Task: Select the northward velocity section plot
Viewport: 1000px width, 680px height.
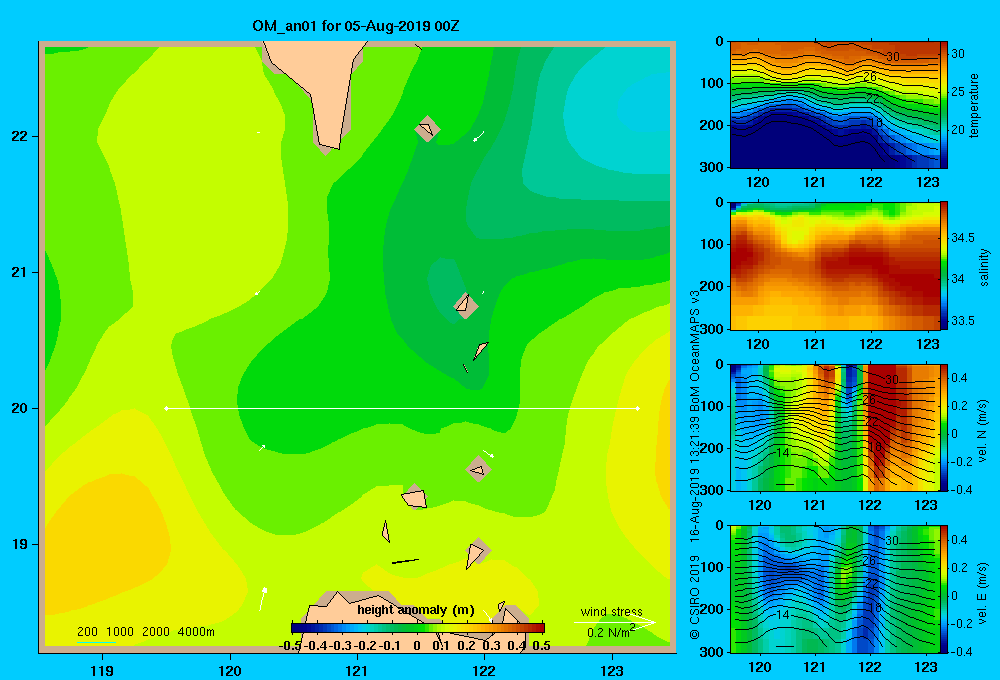Action: click(x=834, y=428)
